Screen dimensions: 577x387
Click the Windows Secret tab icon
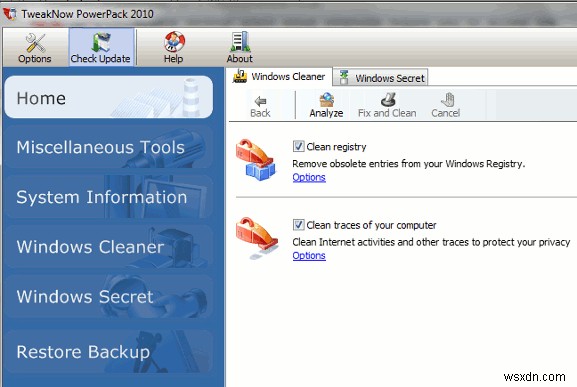click(x=344, y=77)
